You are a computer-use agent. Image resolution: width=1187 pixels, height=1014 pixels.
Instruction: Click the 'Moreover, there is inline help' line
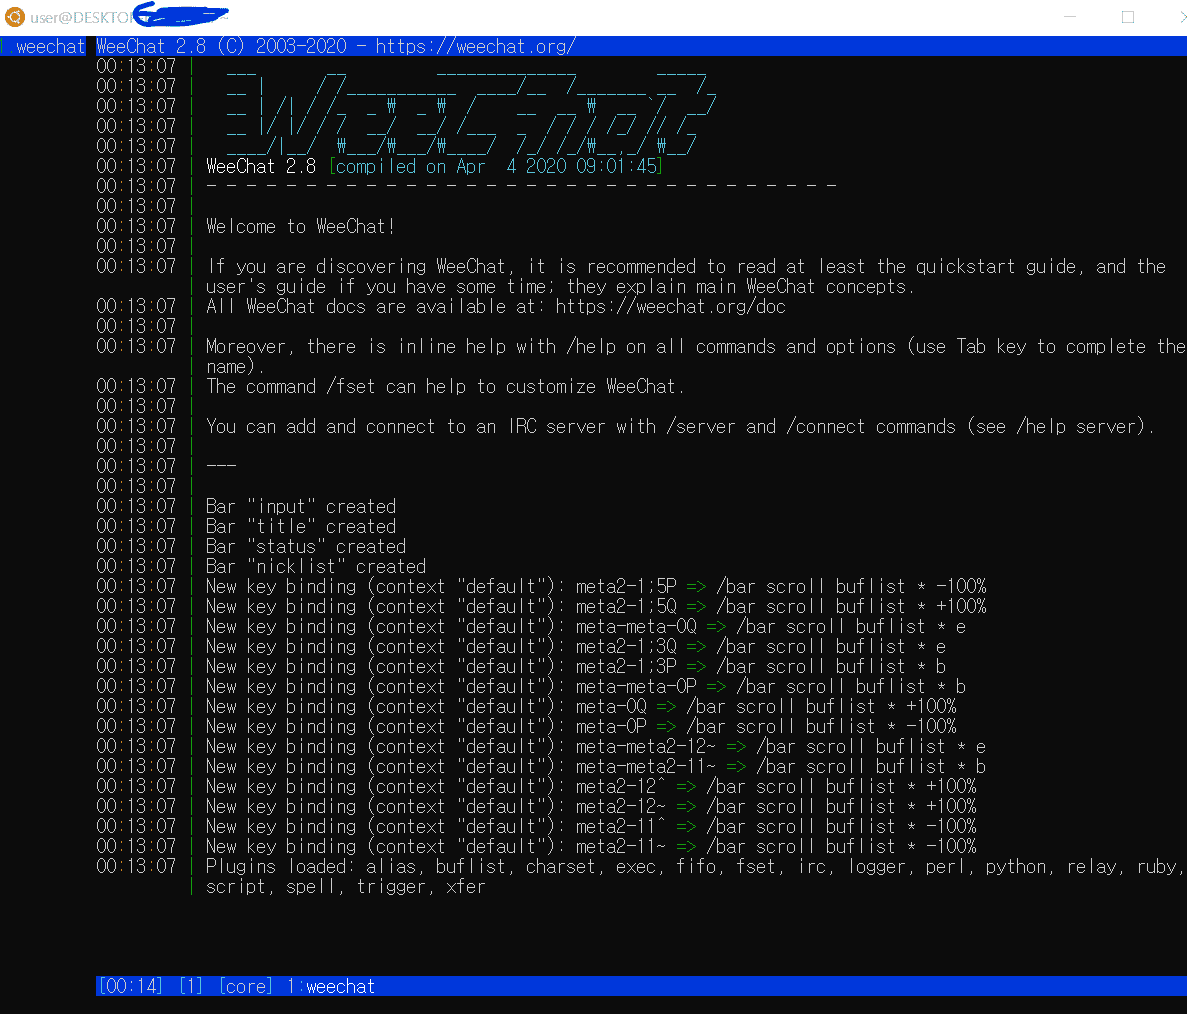[696, 347]
